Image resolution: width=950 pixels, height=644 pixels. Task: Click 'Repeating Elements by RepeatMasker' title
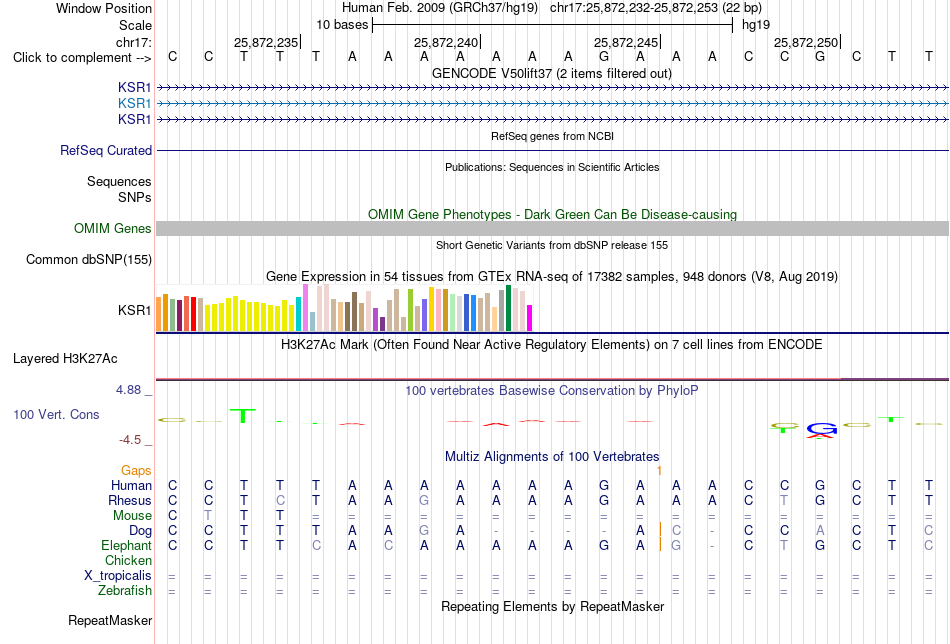coord(552,606)
